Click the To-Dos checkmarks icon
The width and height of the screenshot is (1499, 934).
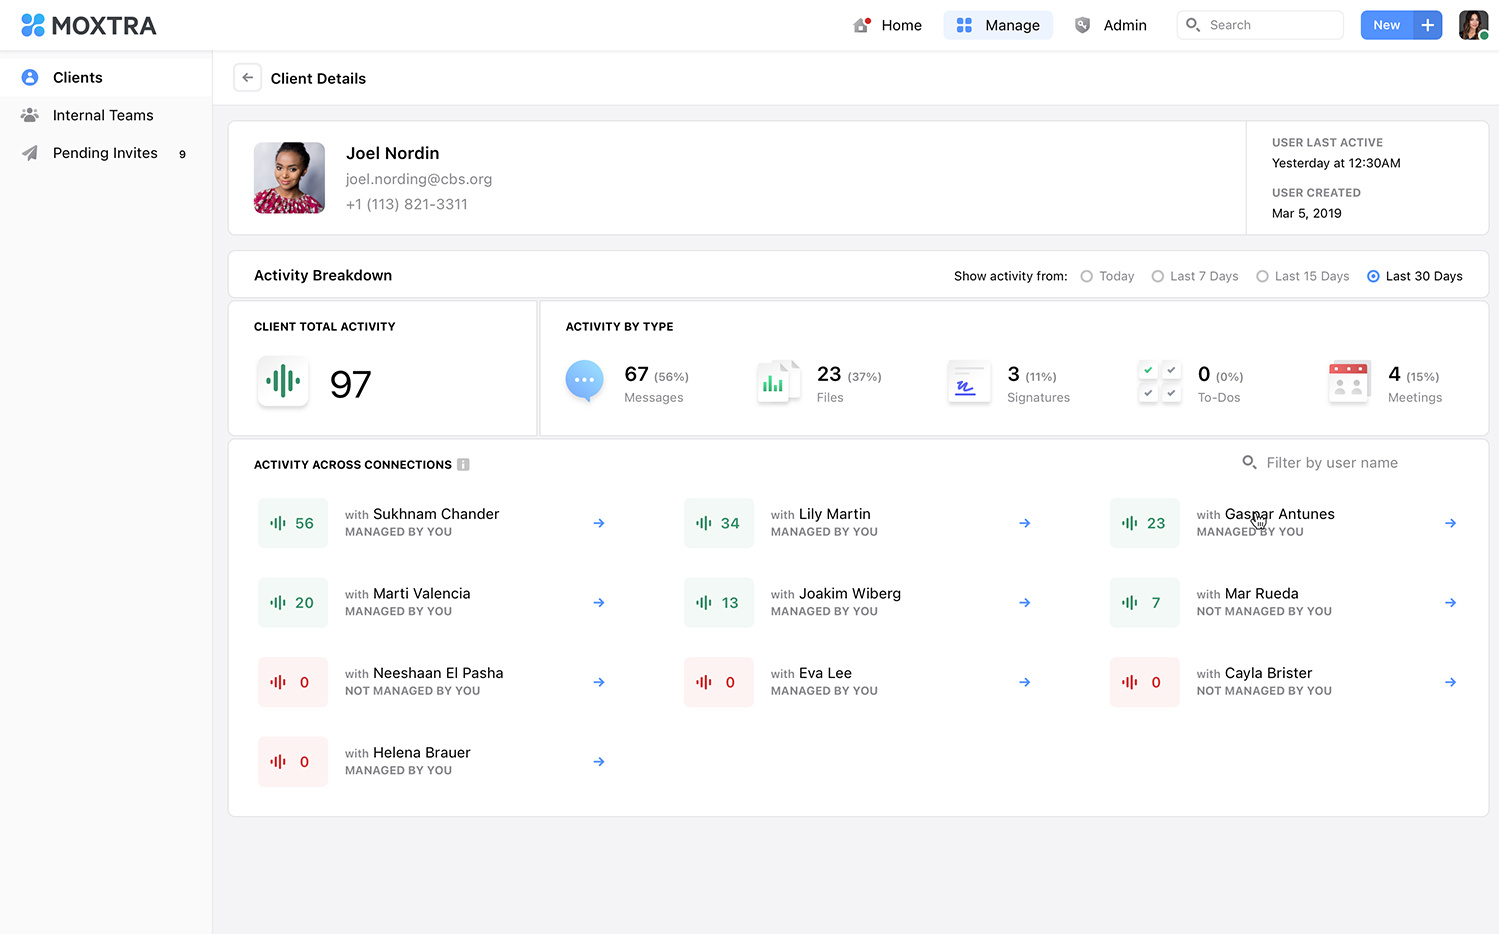tap(1158, 381)
